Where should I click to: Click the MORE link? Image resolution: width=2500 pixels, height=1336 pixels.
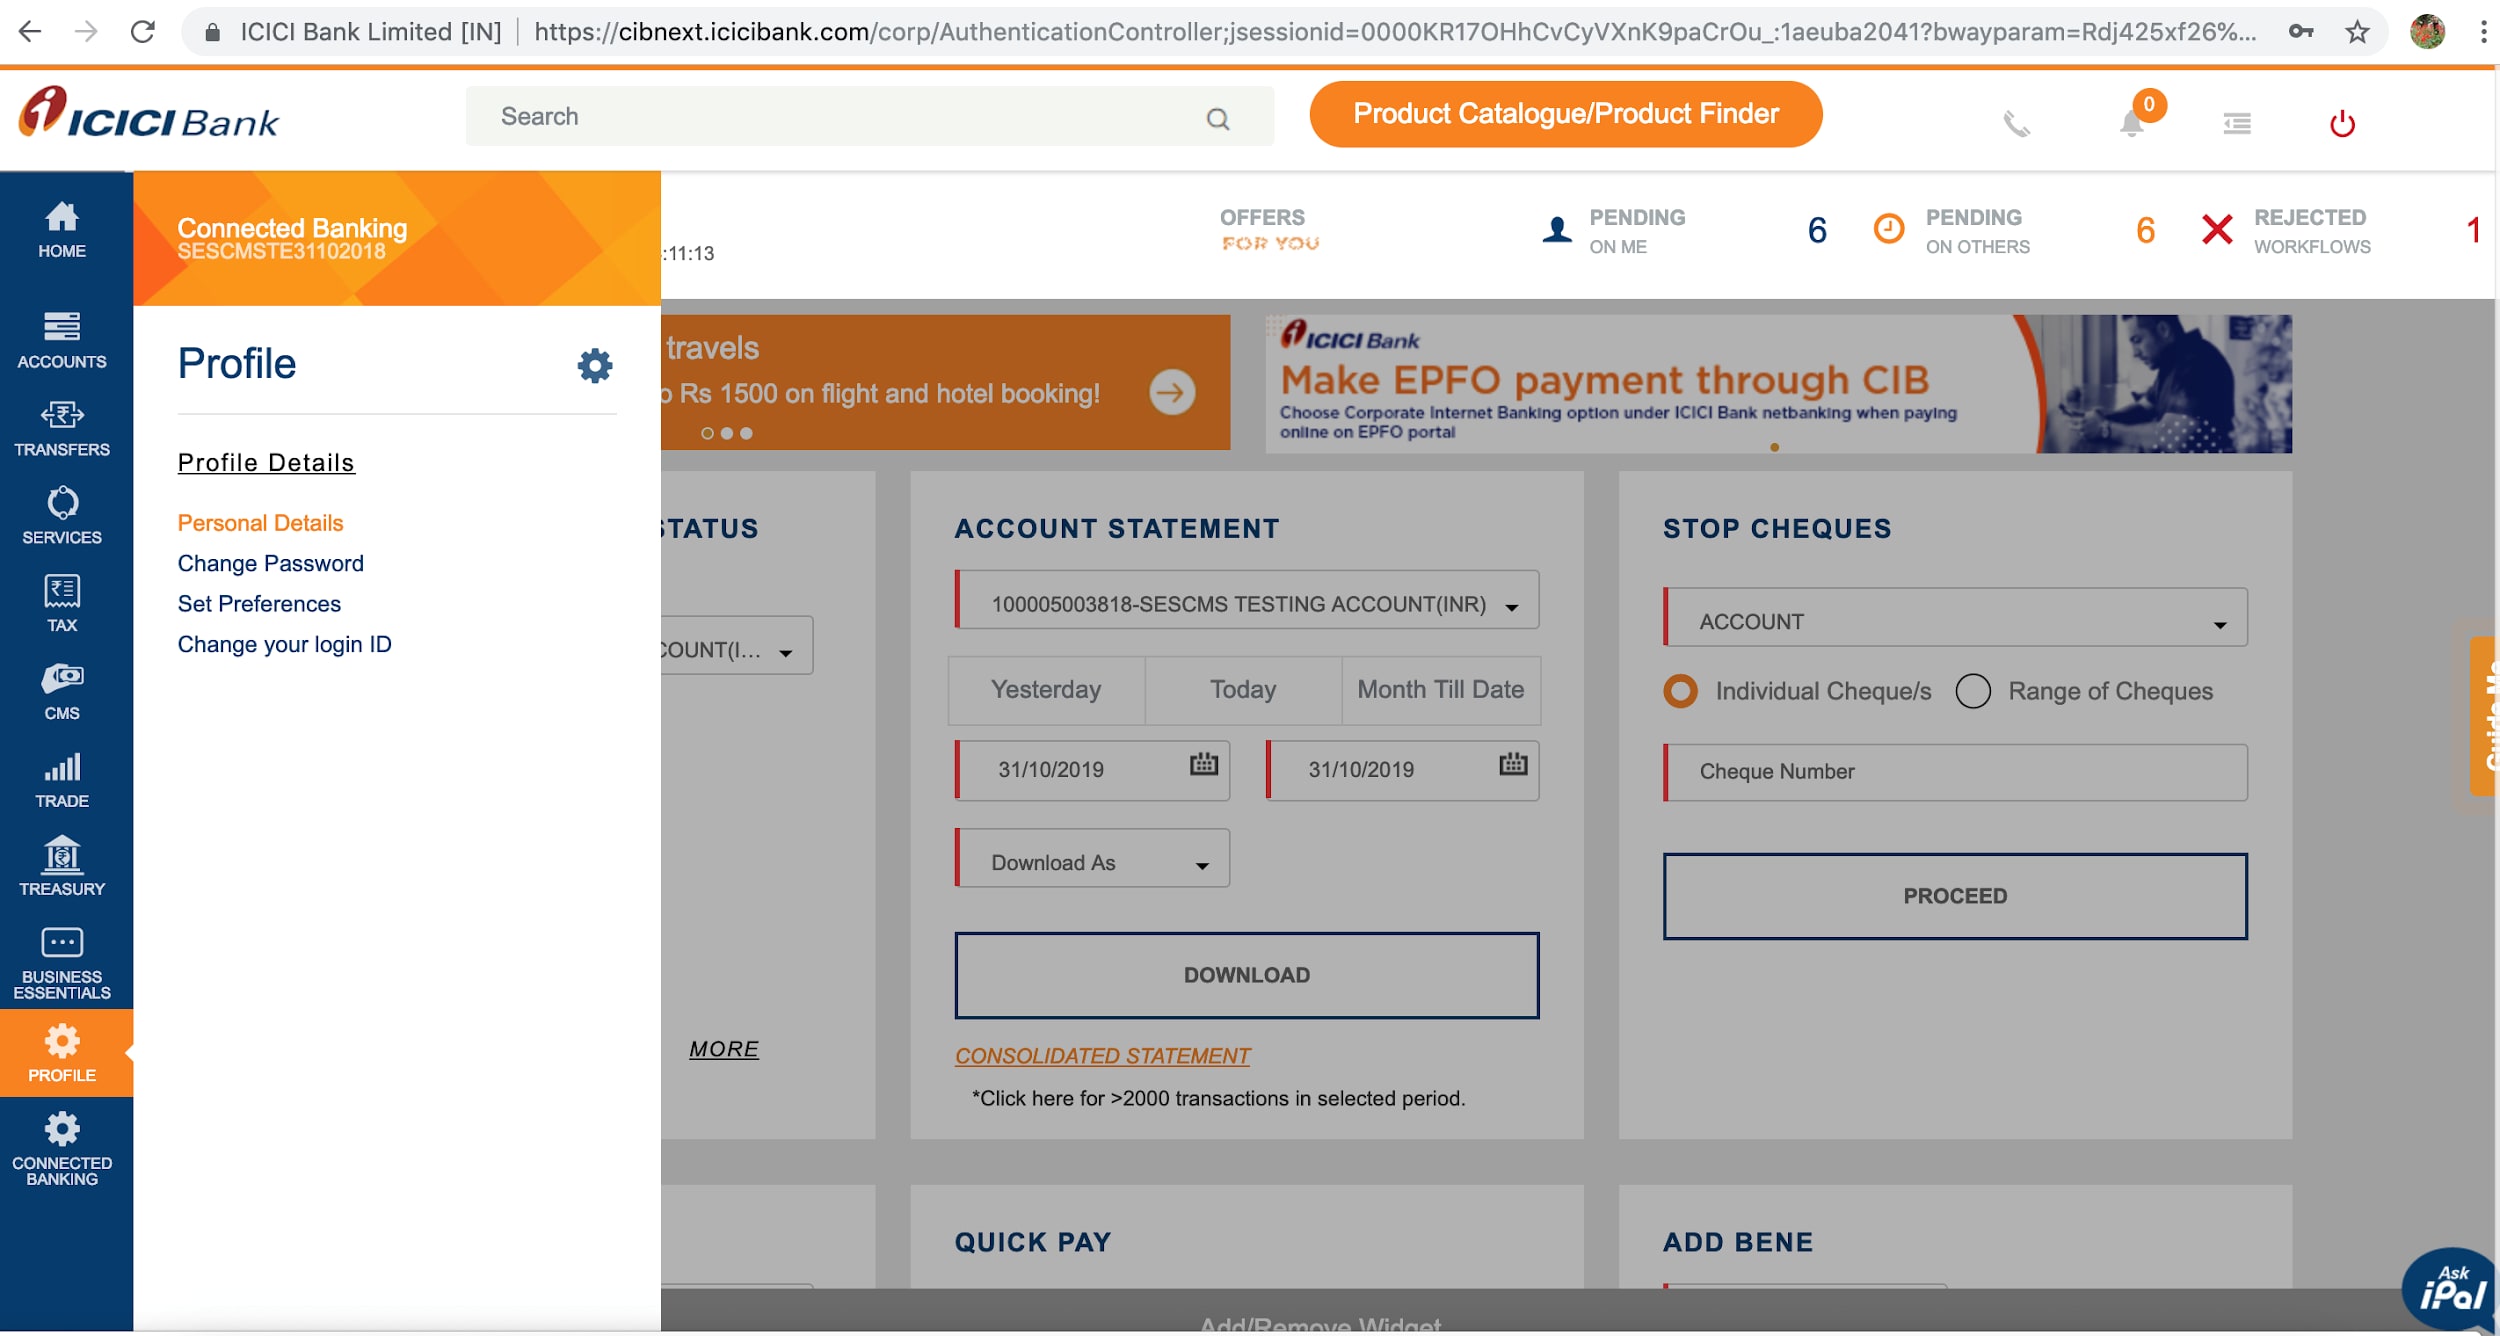pyautogui.click(x=724, y=1049)
